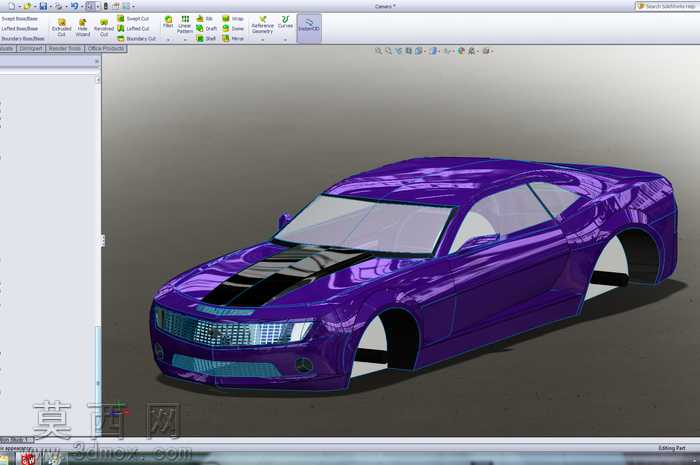The image size is (700, 465).
Task: Select the Extruded Cut tool
Action: click(62, 28)
